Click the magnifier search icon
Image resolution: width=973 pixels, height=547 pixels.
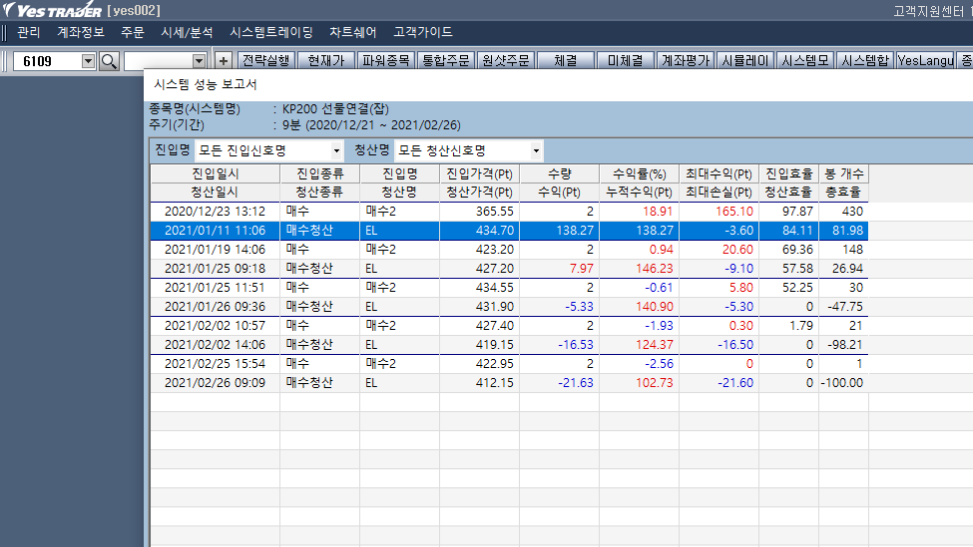[x=108, y=62]
